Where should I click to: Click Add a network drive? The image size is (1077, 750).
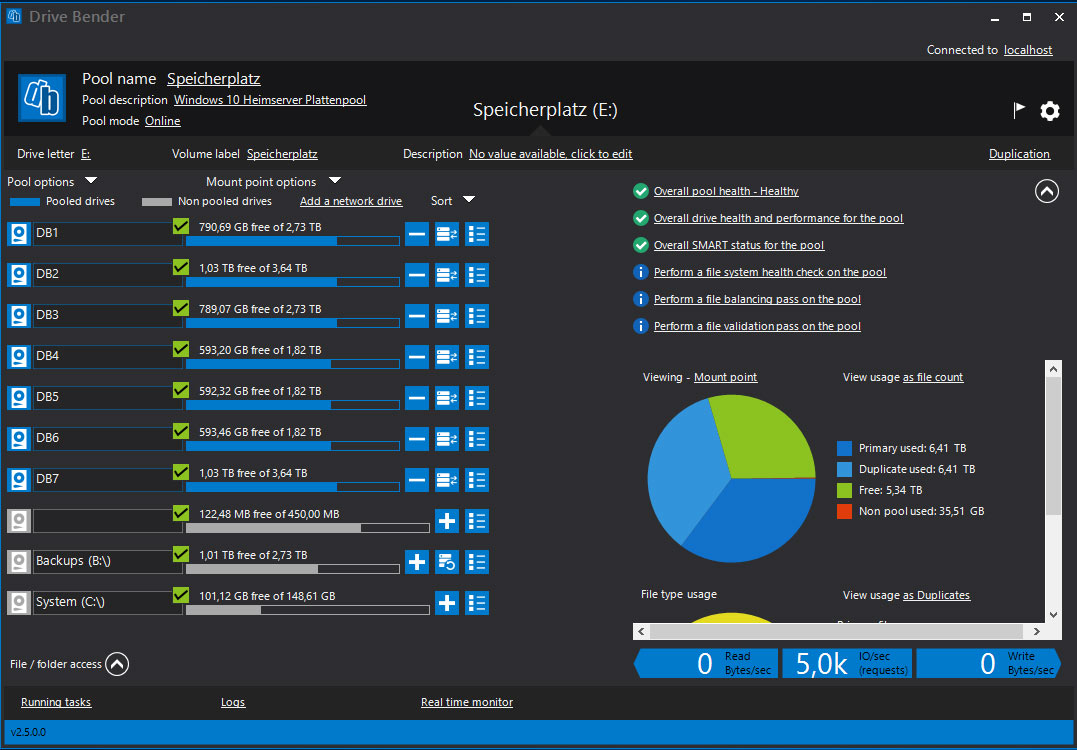351,201
